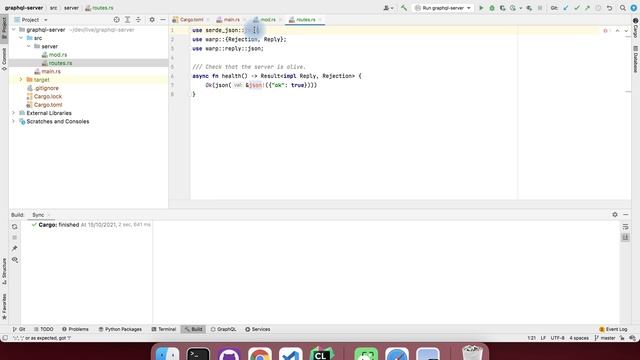
Task: Open Chrome from the Dock
Action: [260, 354]
